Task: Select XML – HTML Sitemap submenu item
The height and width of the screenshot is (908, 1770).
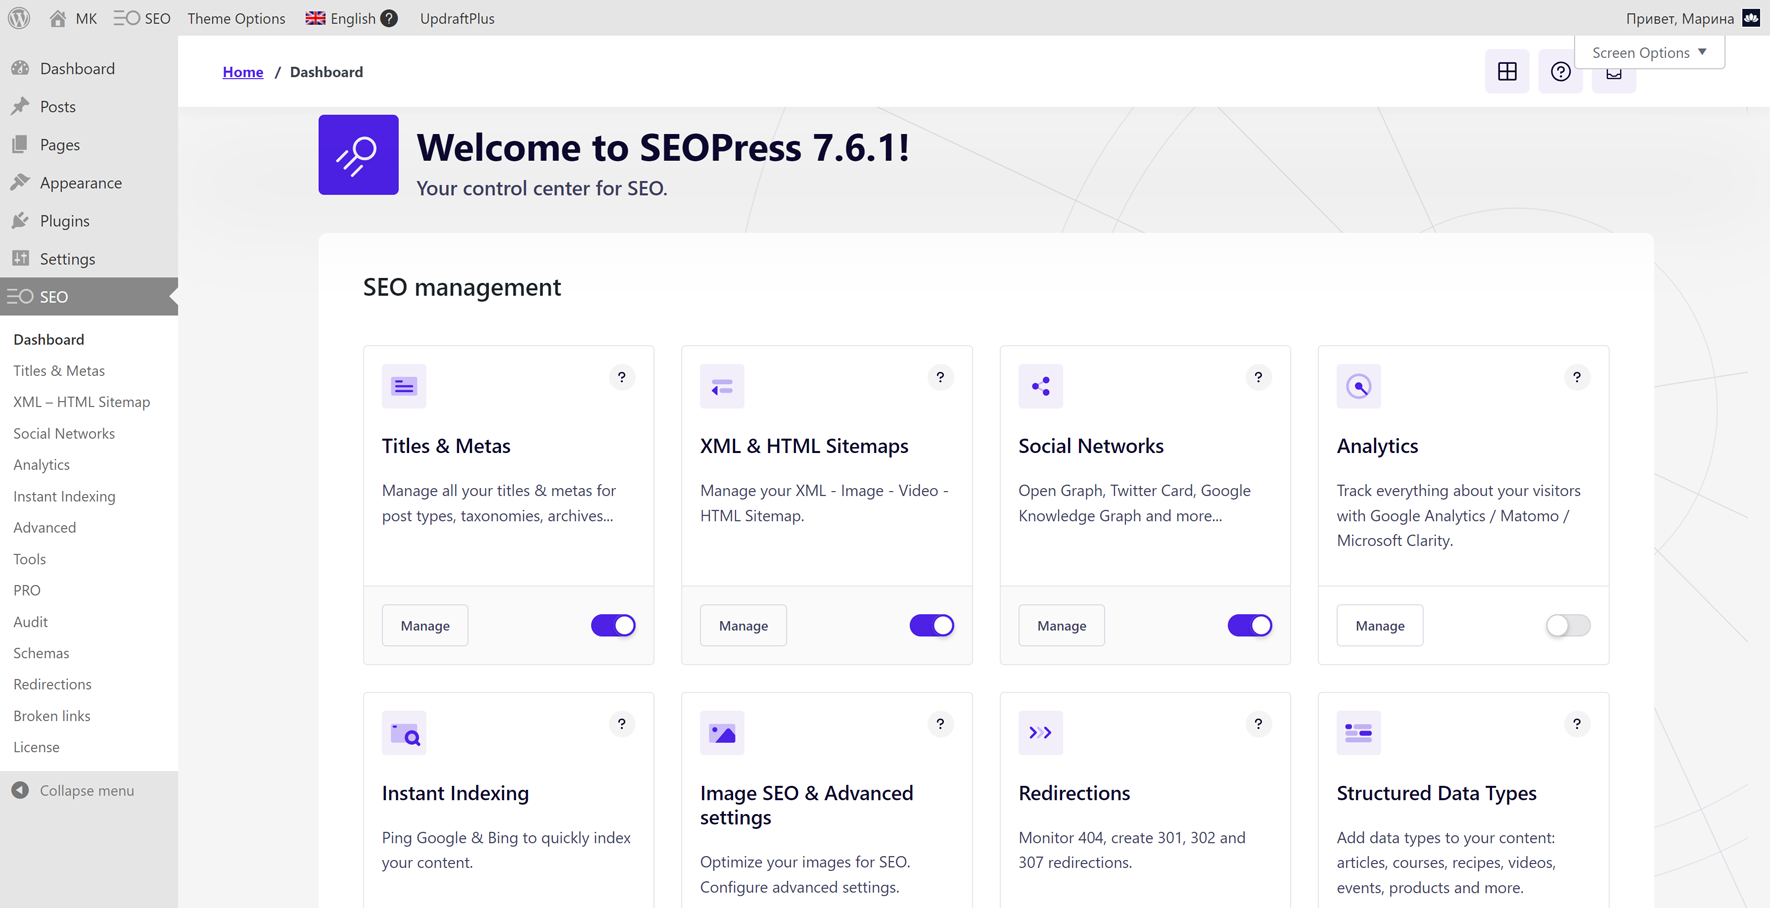Action: click(x=82, y=402)
